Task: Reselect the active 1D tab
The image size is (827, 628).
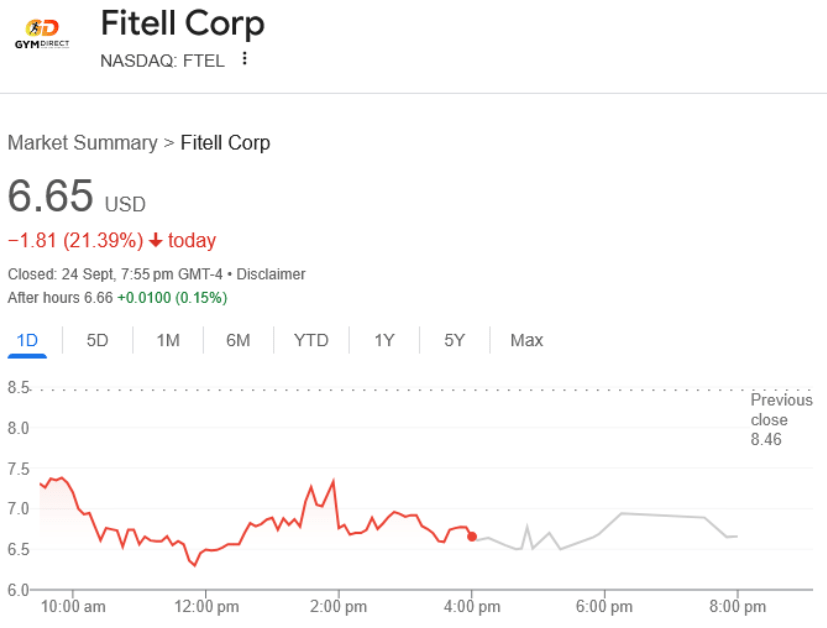Action: tap(27, 340)
